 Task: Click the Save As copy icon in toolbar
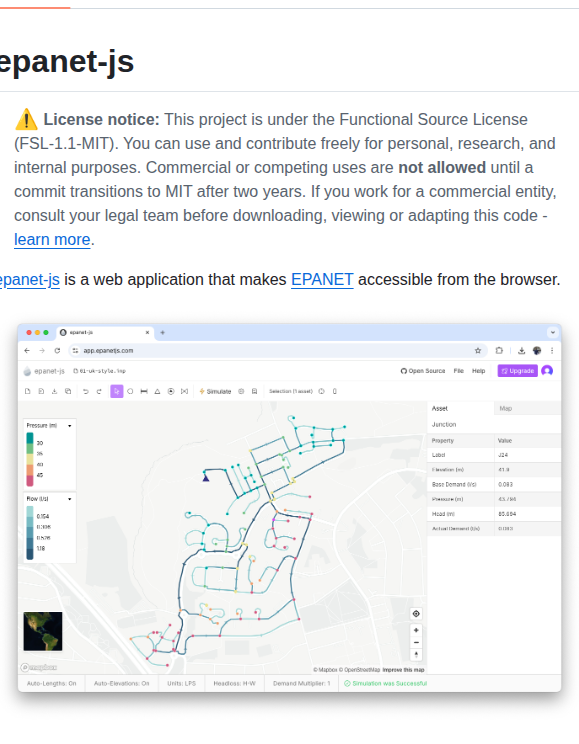tap(68, 391)
